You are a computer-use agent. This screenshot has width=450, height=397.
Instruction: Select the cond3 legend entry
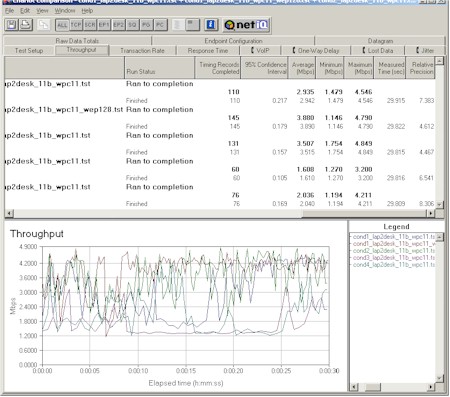[x=394, y=258]
